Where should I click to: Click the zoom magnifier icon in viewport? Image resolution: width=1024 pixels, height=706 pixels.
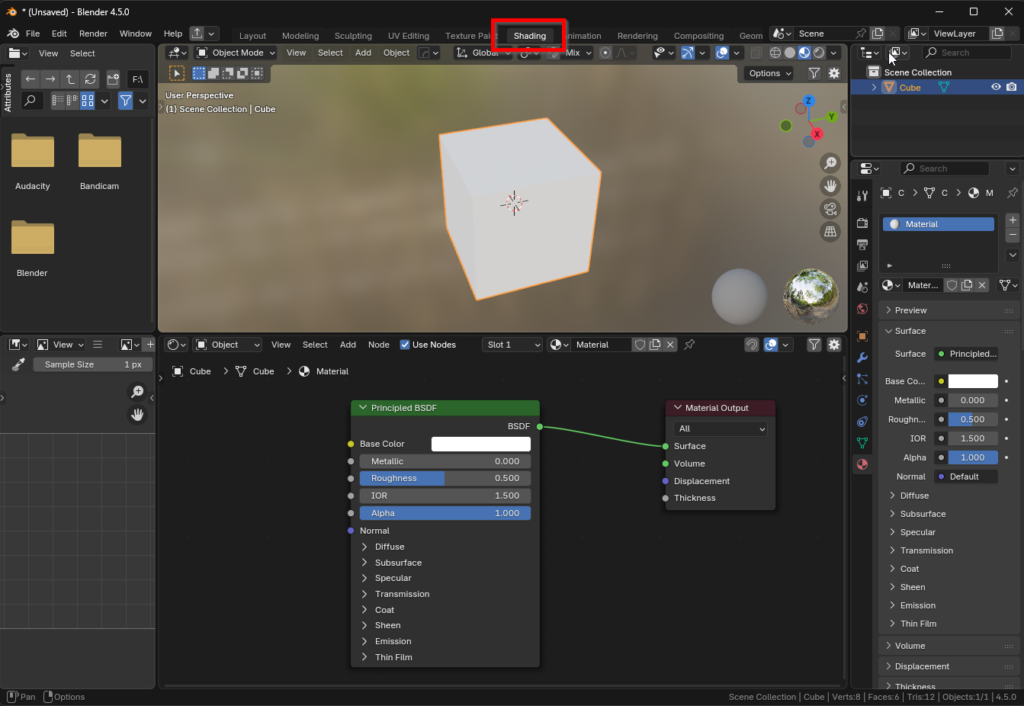(830, 163)
